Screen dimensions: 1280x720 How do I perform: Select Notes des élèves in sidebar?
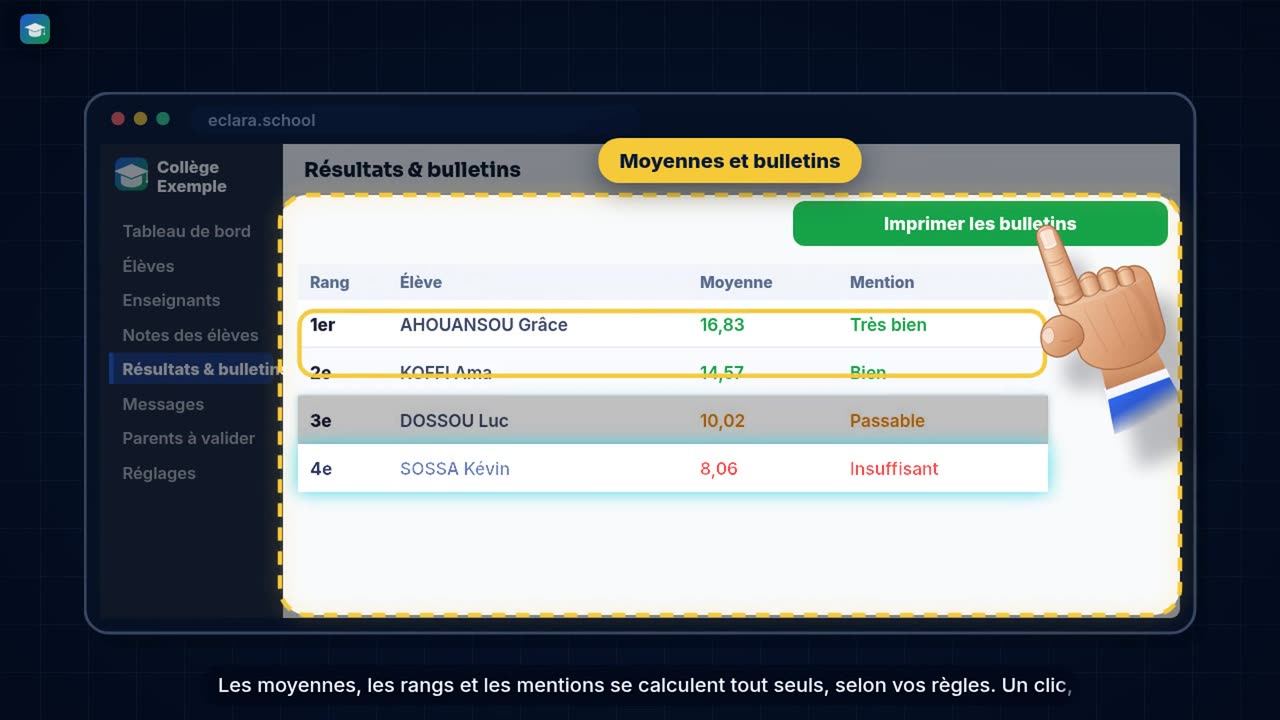[x=190, y=335]
